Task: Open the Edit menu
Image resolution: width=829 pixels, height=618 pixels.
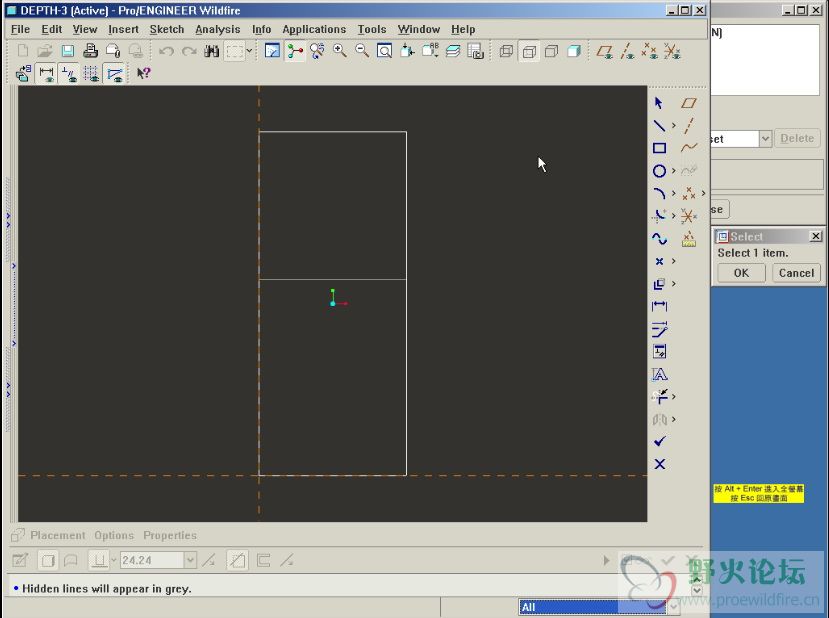Action: [x=51, y=30]
